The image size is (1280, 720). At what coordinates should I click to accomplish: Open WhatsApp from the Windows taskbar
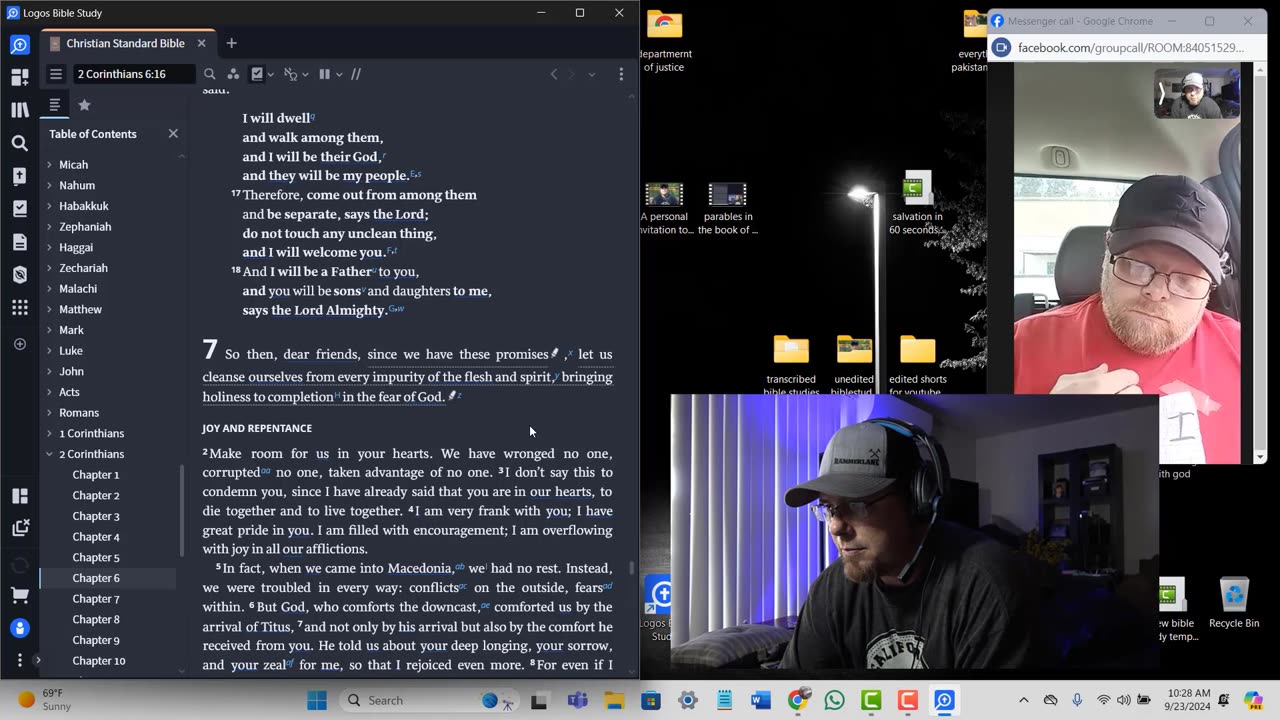coord(834,700)
